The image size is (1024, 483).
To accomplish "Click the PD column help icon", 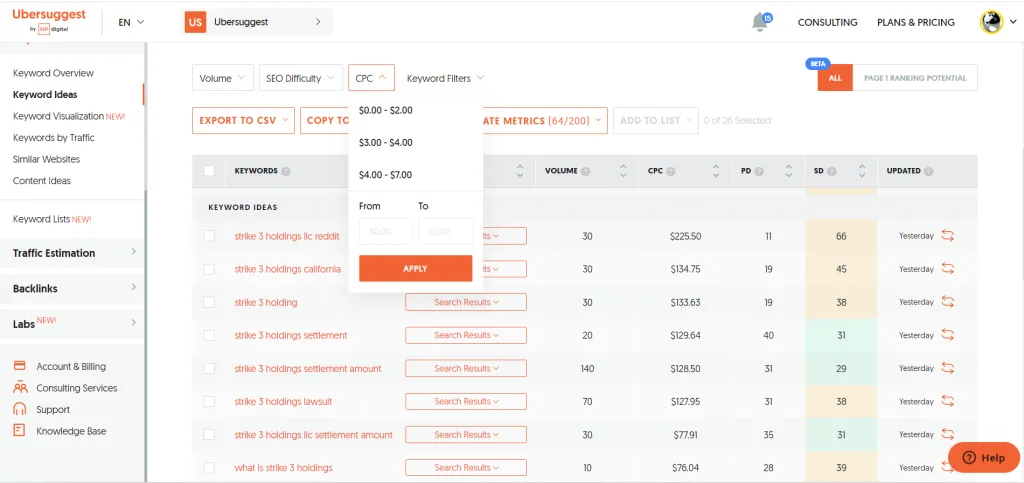I will tap(759, 171).
